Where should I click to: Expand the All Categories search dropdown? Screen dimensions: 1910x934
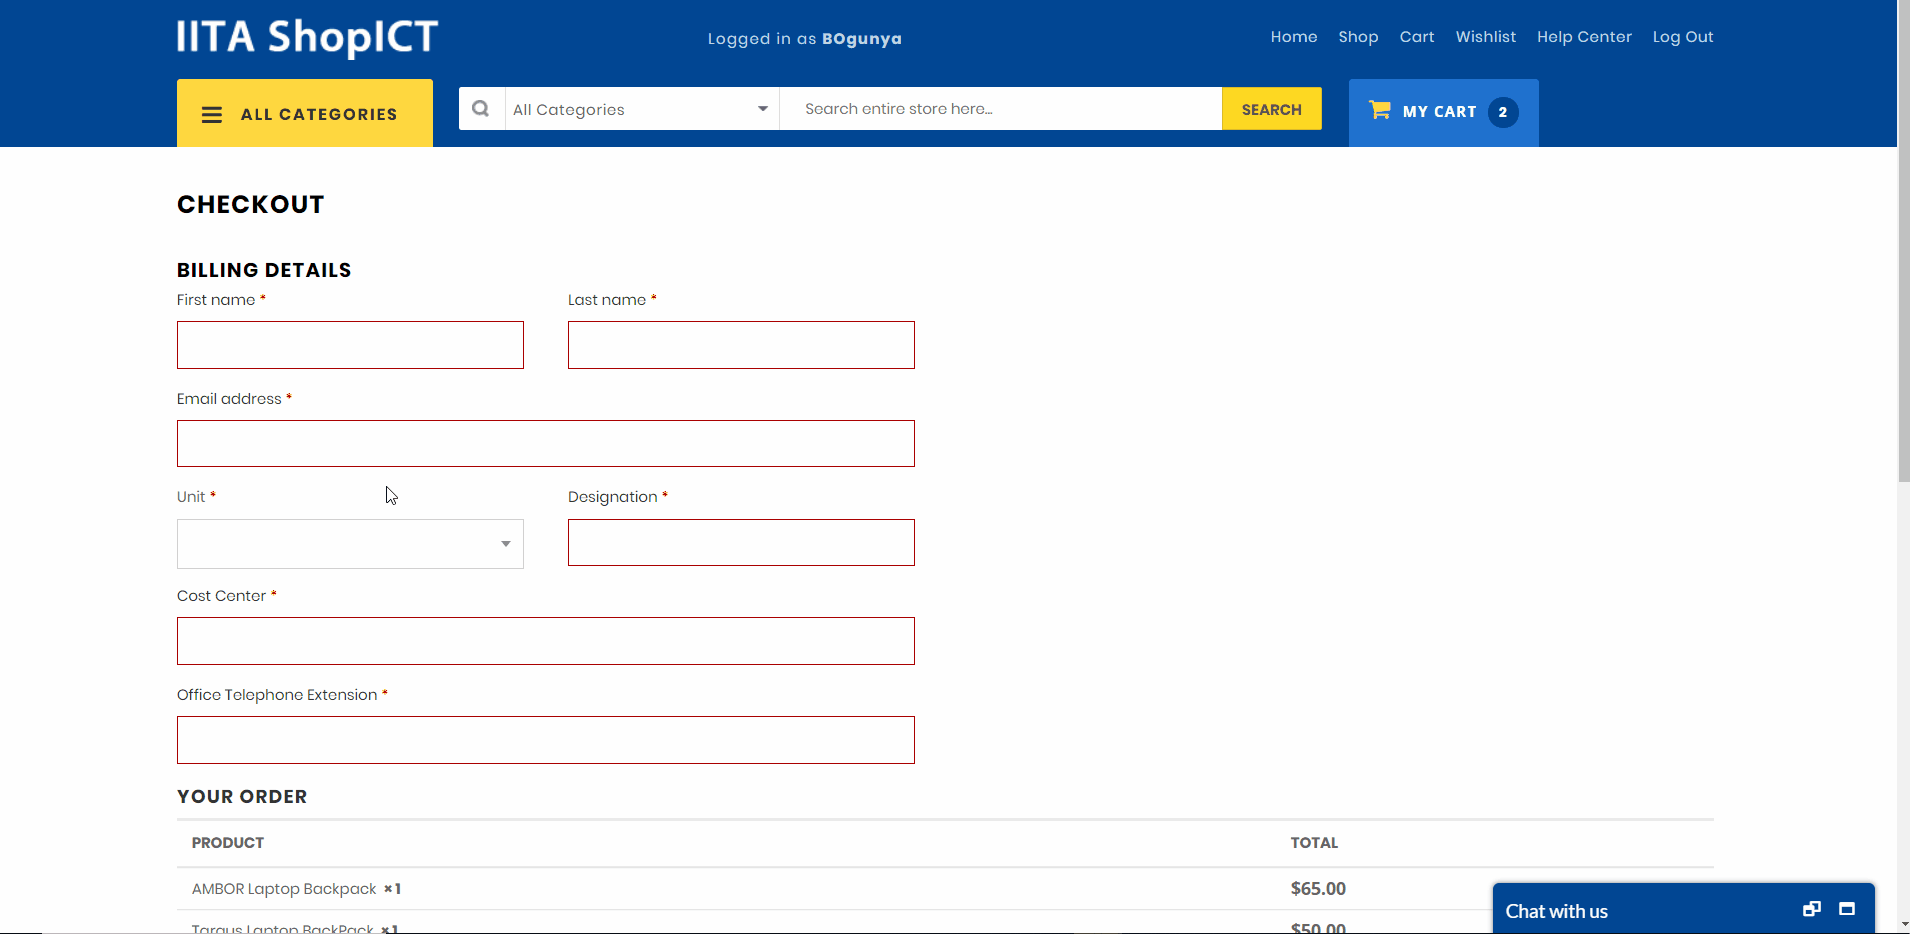[641, 109]
